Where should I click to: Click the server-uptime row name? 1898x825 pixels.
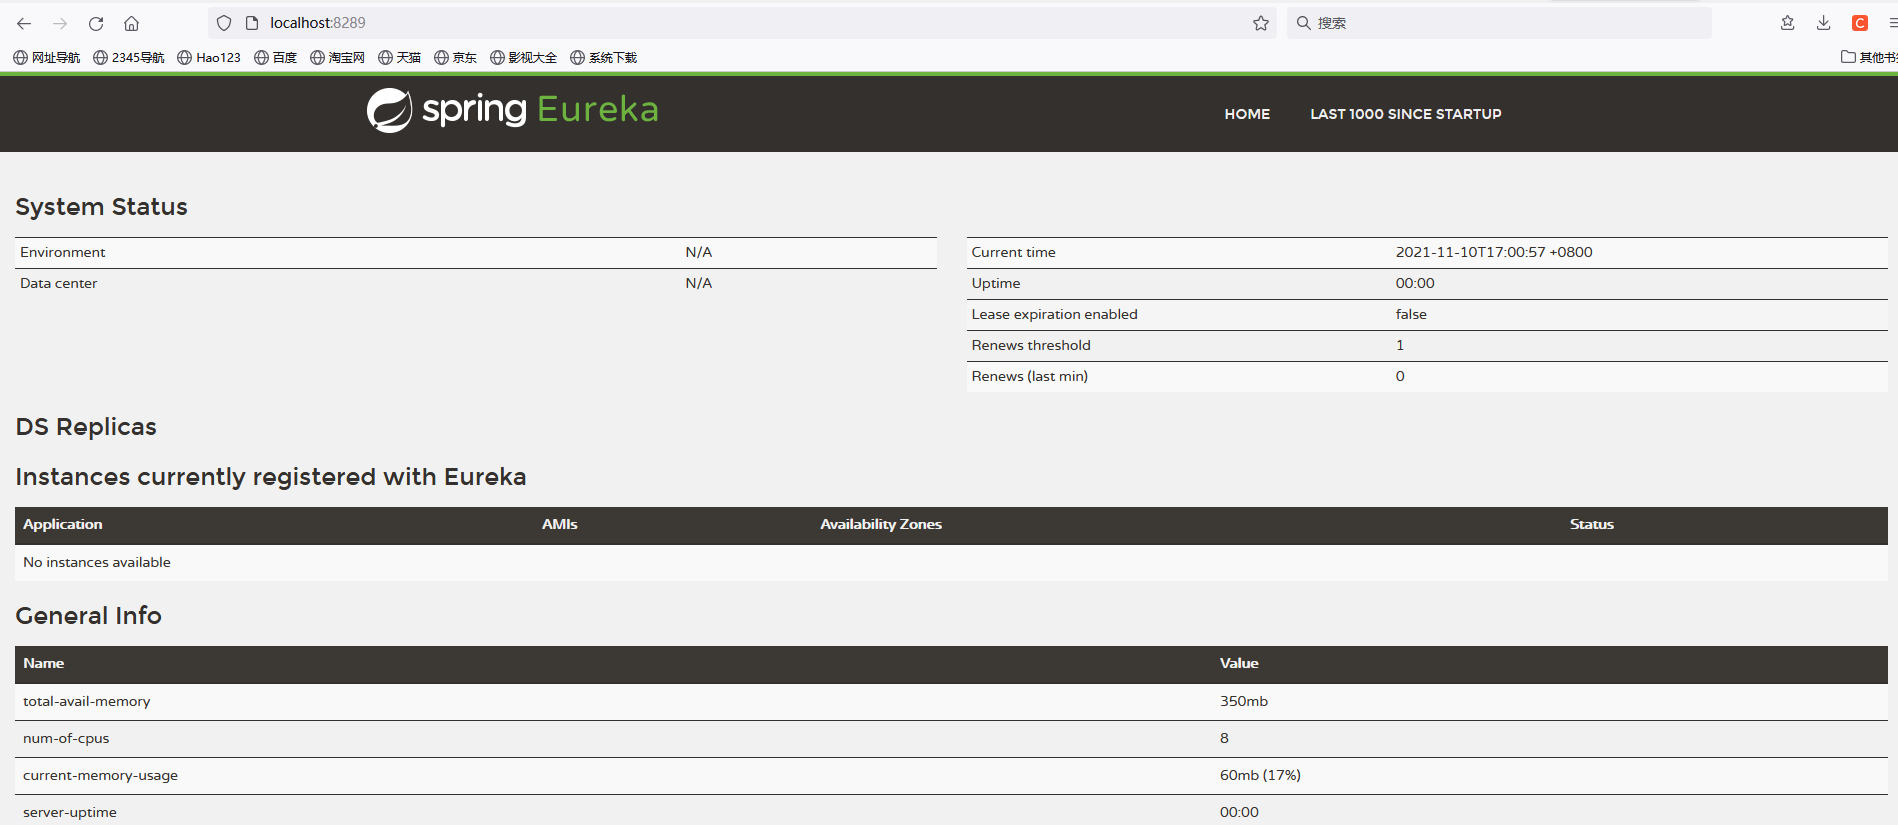[x=70, y=812]
